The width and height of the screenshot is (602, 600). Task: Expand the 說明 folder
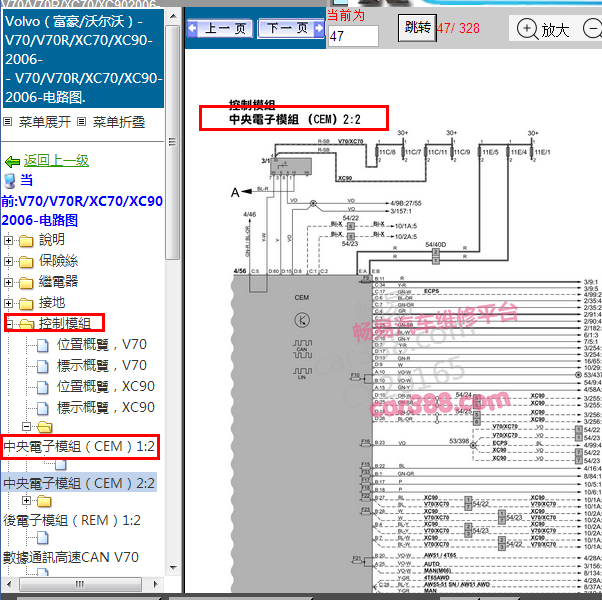(x=8, y=240)
